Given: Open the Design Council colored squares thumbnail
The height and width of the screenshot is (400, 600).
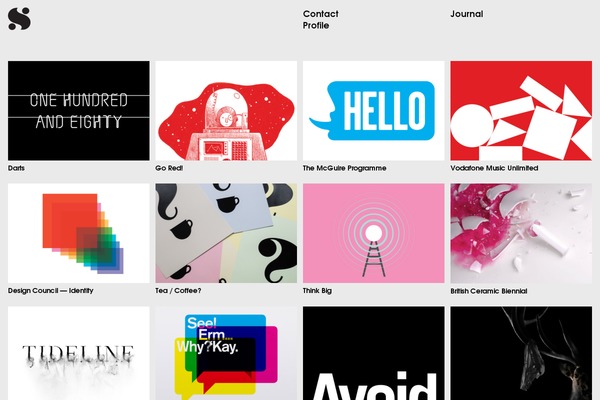Looking at the screenshot, I should click(x=78, y=233).
